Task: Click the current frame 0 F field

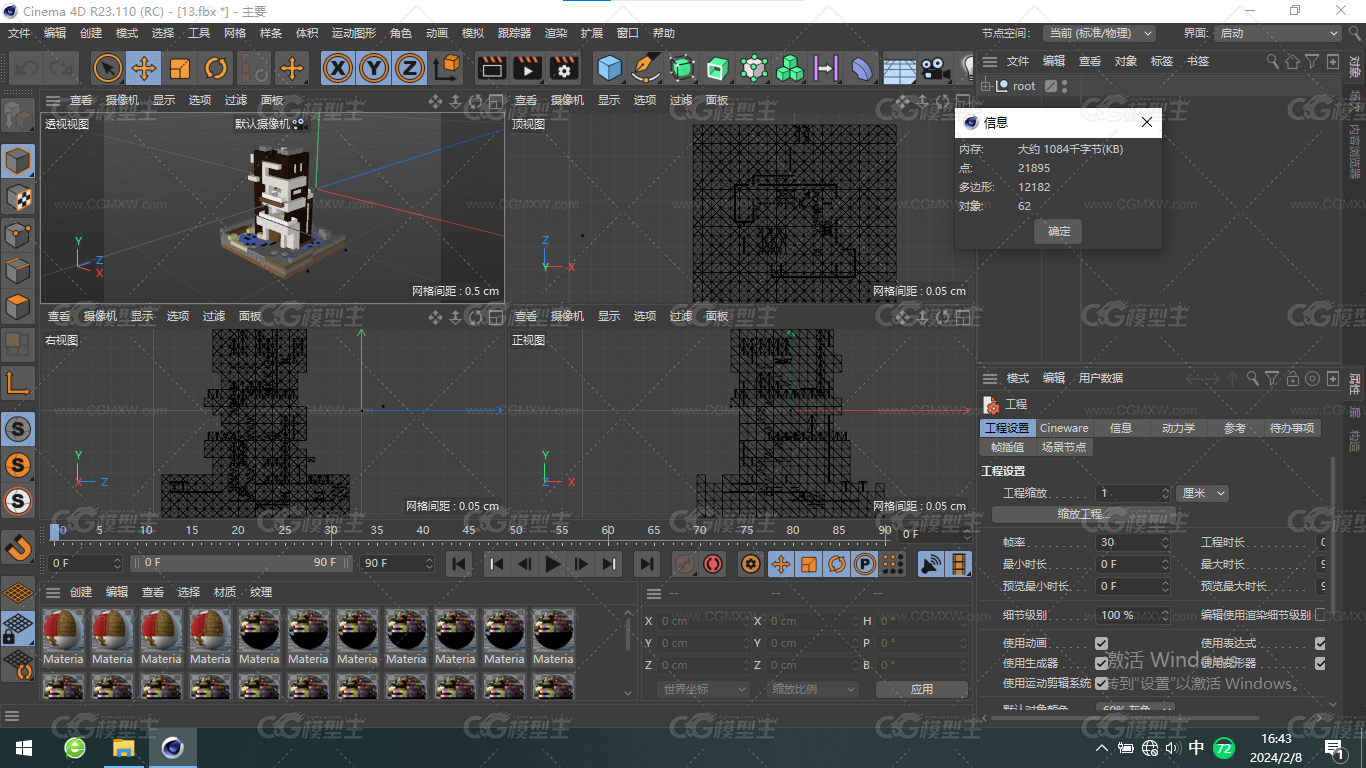Action: [x=84, y=563]
